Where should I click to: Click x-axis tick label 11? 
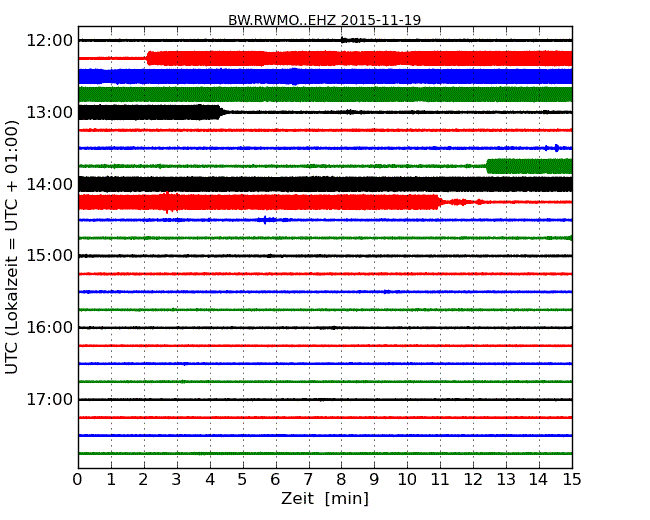pyautogui.click(x=440, y=479)
